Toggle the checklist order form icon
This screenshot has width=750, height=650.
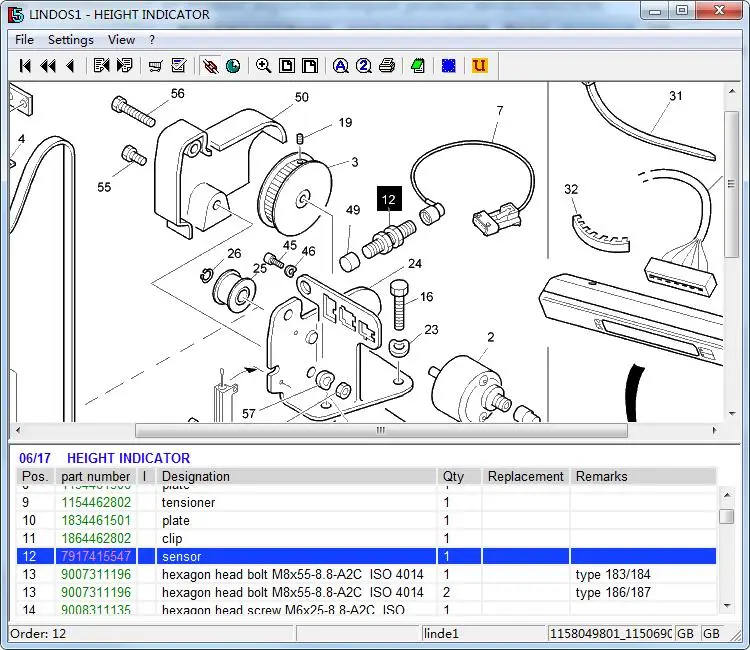click(179, 66)
